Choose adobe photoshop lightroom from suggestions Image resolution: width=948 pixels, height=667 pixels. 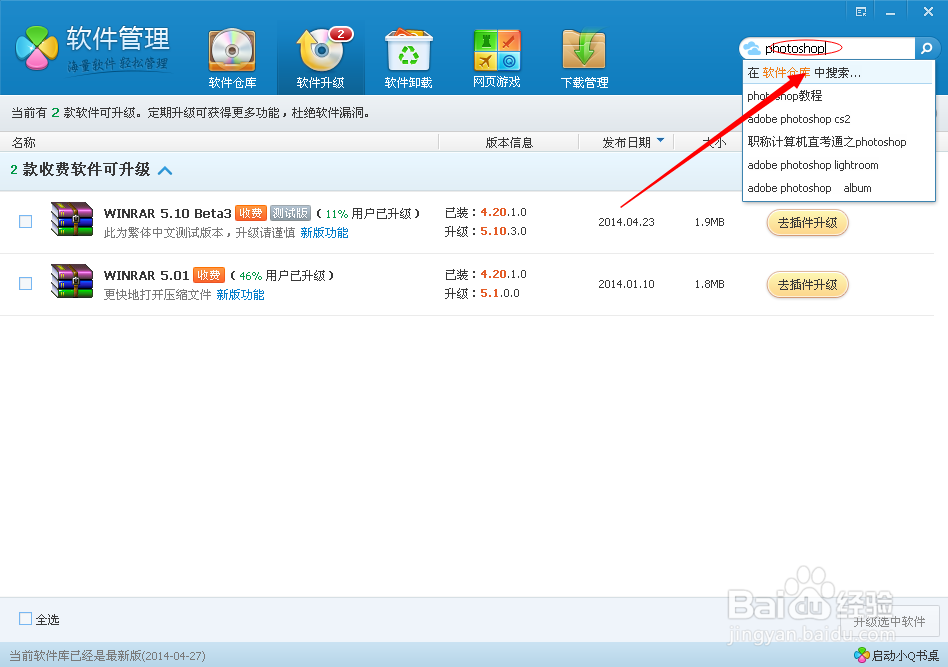[815, 165]
